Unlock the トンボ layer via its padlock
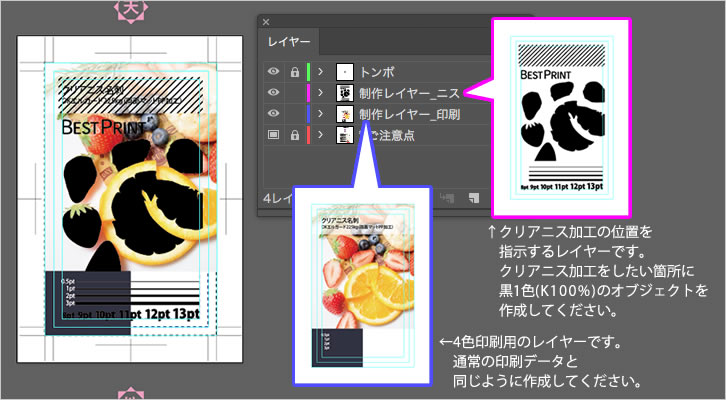726x400 pixels. (x=294, y=72)
